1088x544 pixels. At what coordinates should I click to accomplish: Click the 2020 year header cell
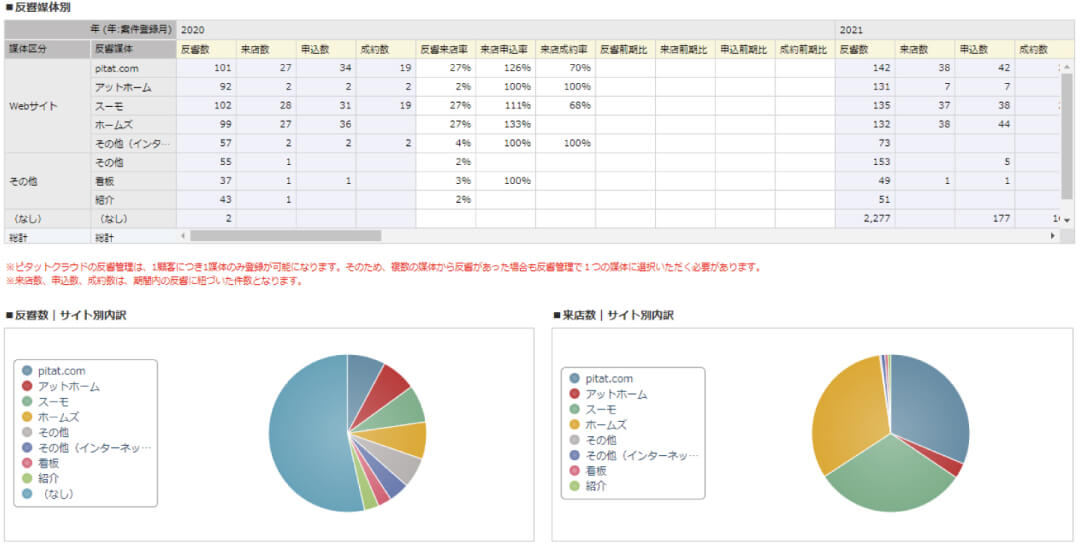pyautogui.click(x=506, y=30)
